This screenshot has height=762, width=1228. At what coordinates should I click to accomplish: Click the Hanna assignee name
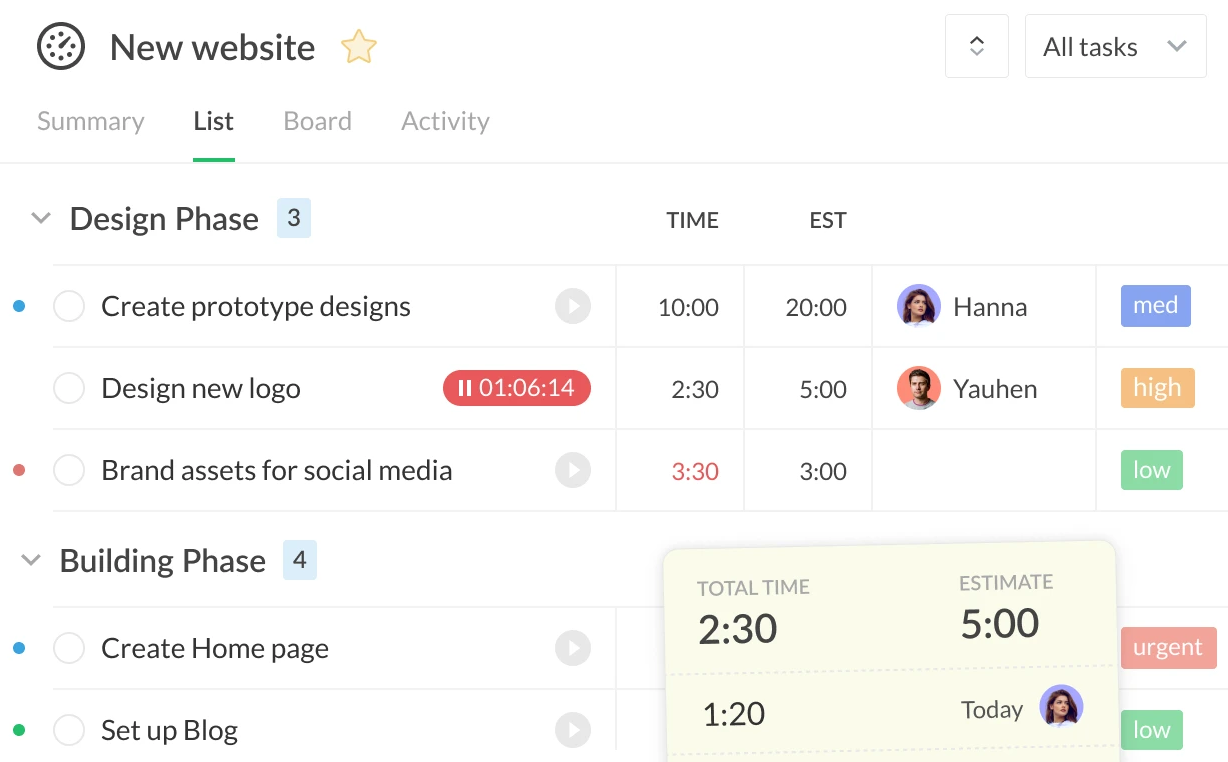(990, 306)
